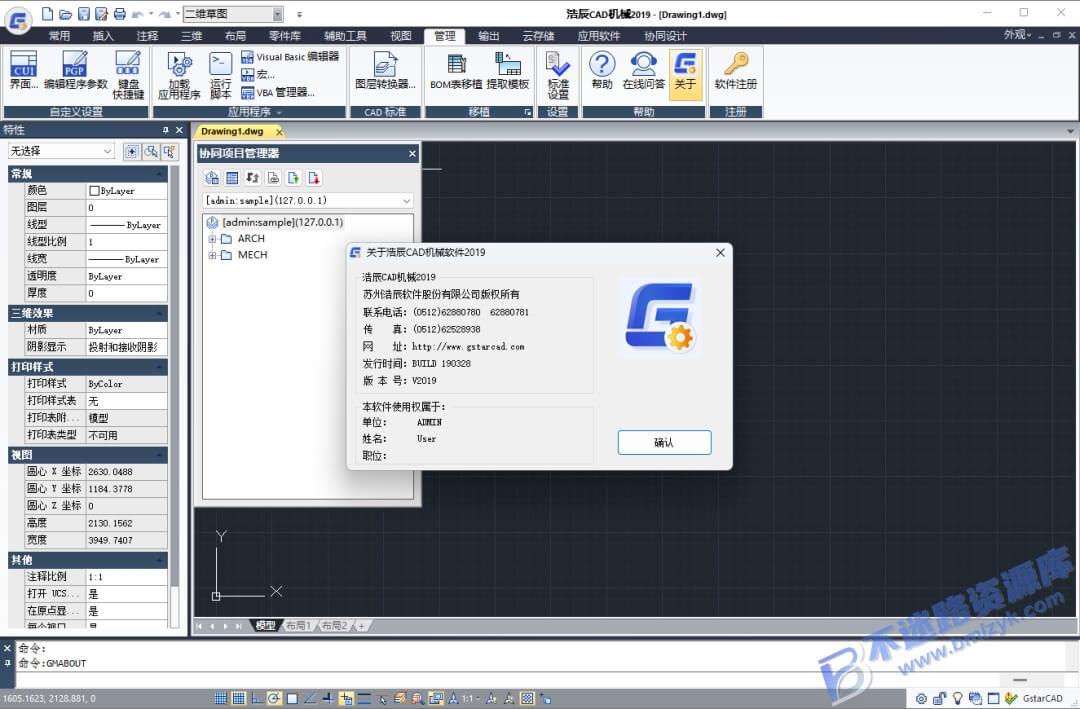Open 键盘快捷键 settings

(128, 75)
